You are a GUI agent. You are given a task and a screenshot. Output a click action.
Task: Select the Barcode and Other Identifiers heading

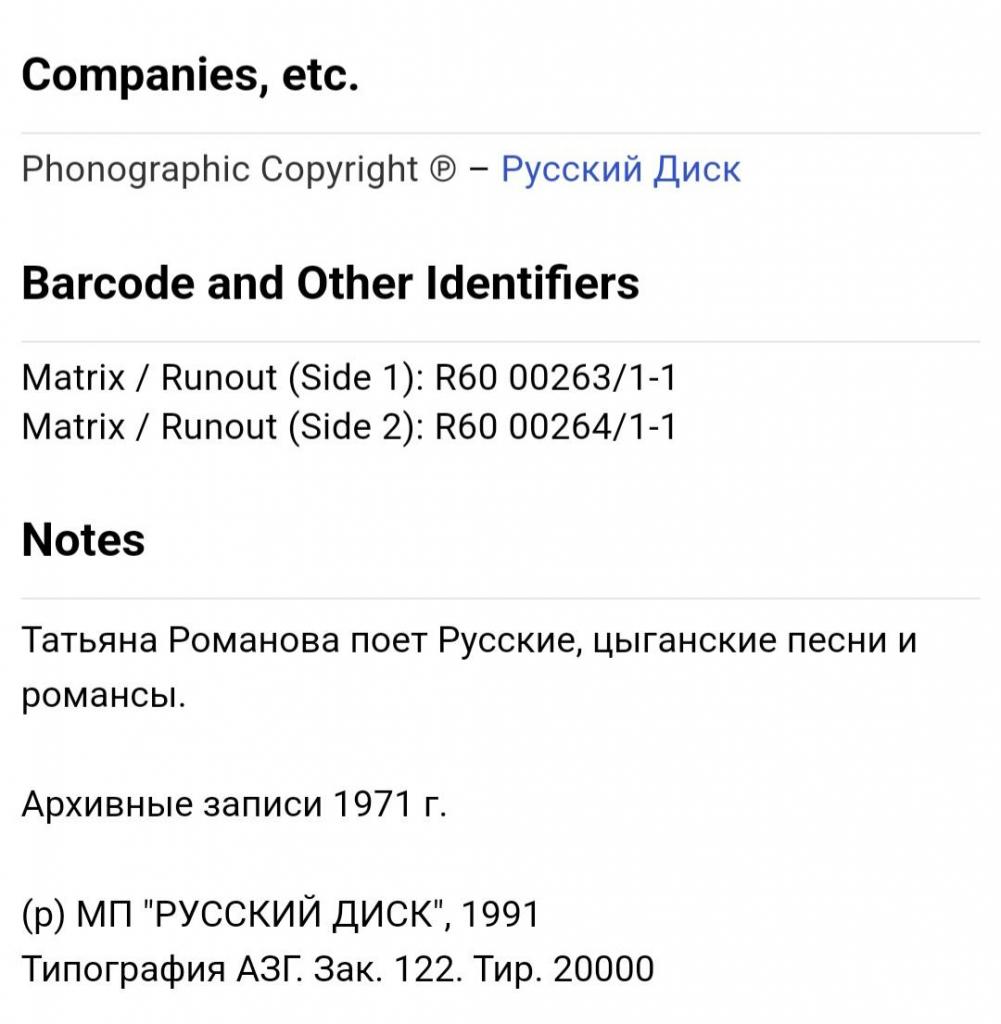click(x=330, y=283)
